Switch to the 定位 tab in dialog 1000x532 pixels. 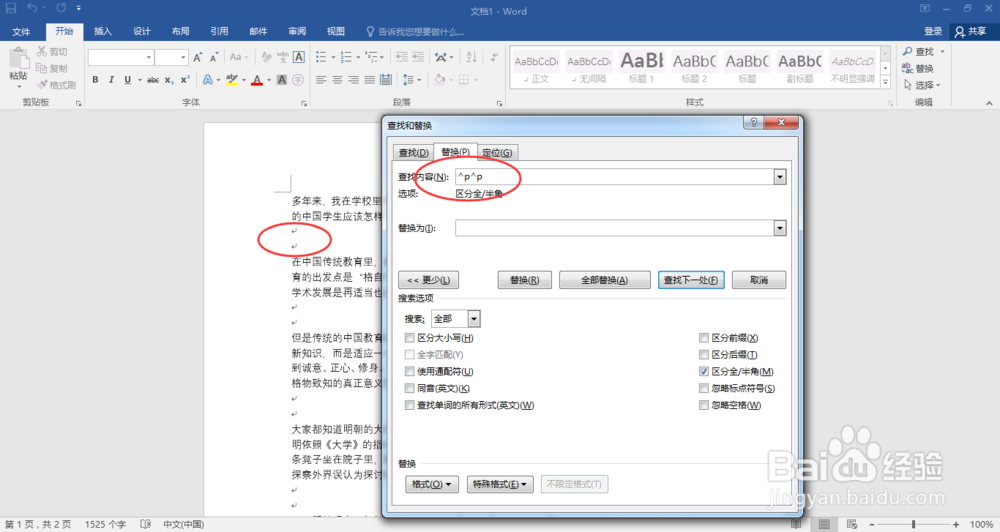(x=497, y=152)
